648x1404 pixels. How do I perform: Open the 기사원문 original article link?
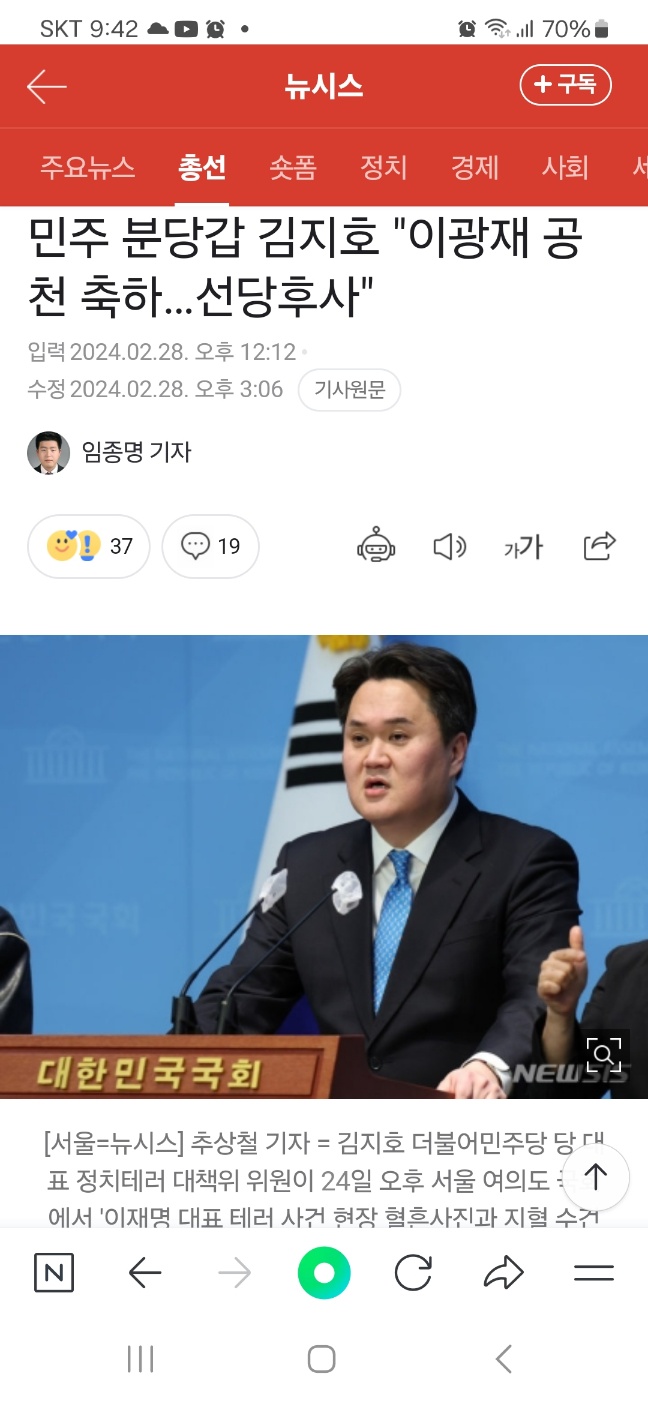[x=349, y=390]
